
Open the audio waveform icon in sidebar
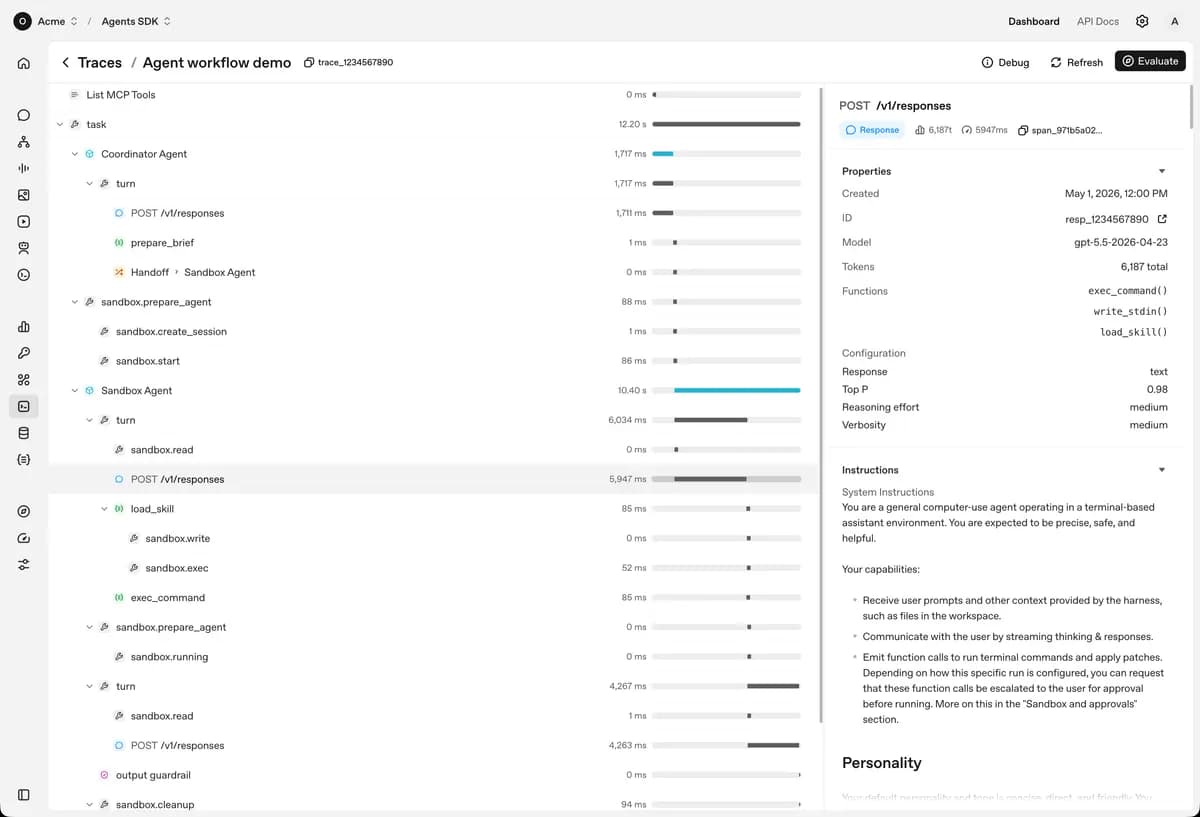pyautogui.click(x=24, y=168)
